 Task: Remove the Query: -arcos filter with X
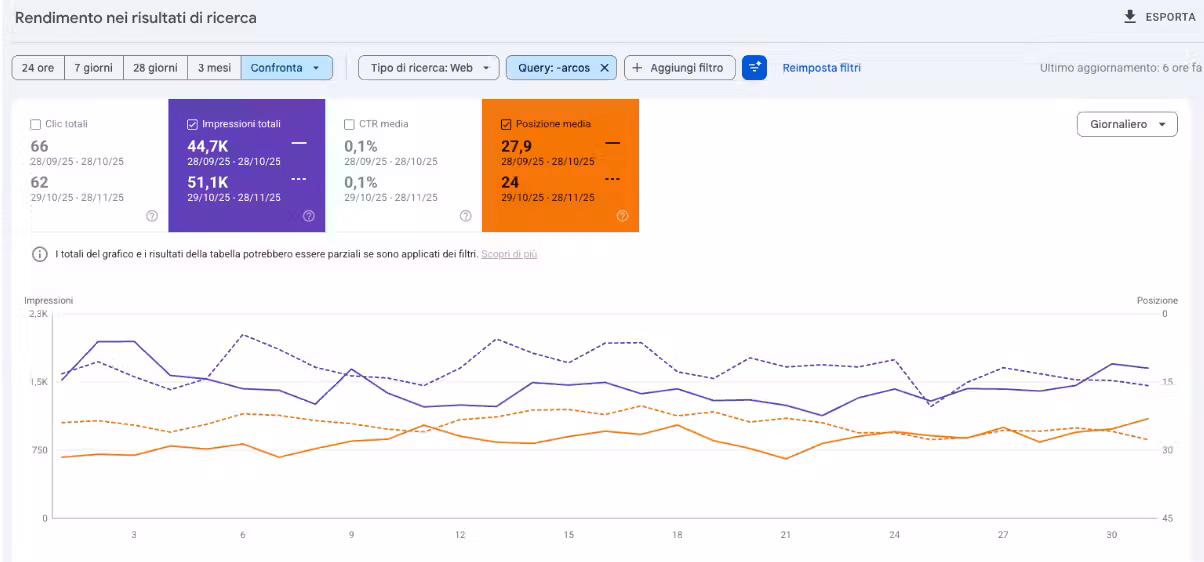604,68
